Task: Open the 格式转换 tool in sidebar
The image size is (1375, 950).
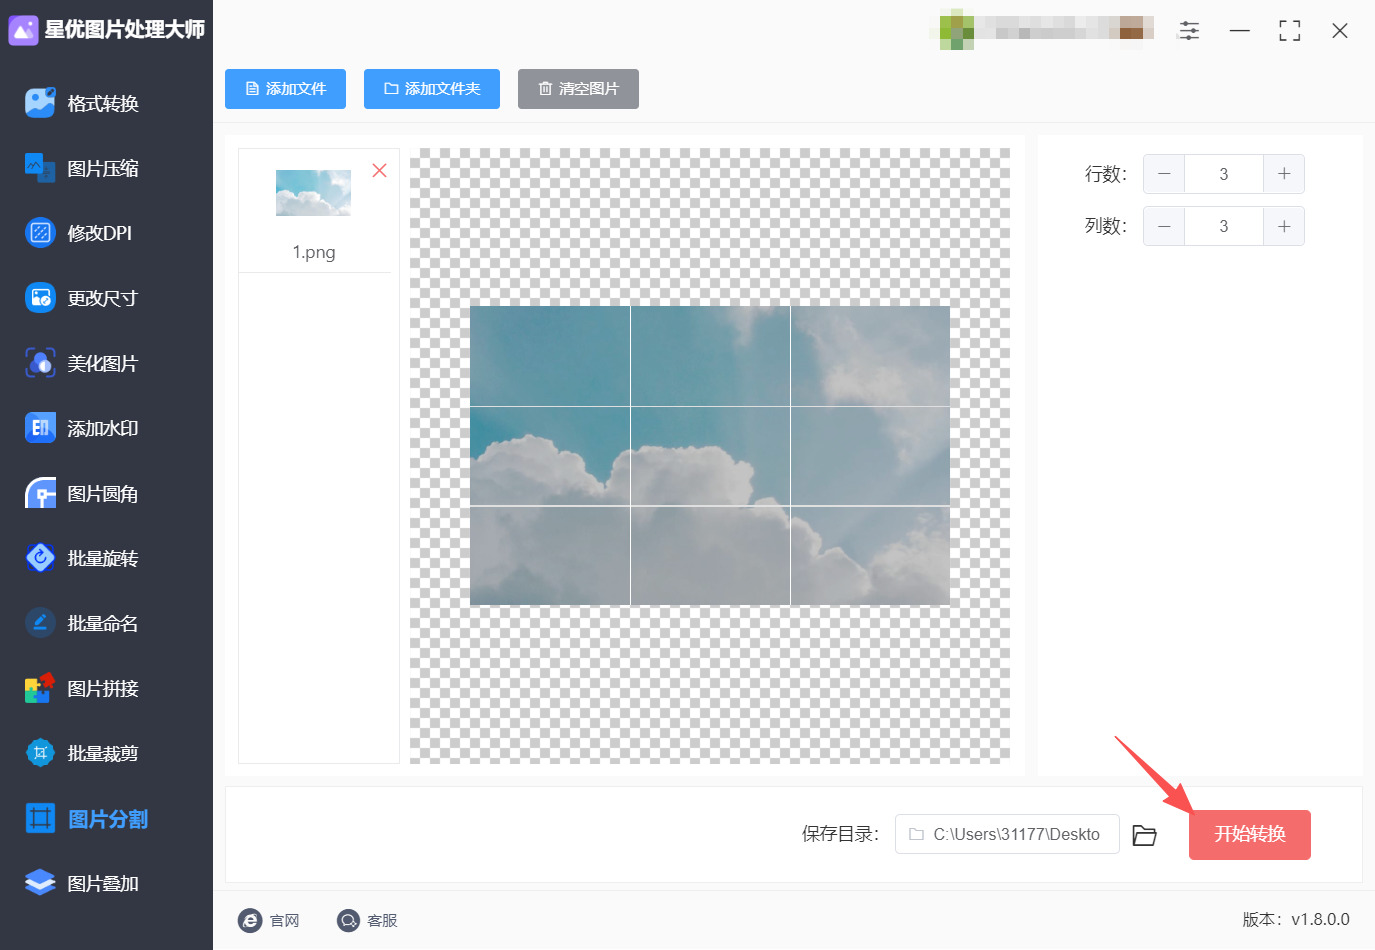Action: tap(82, 103)
